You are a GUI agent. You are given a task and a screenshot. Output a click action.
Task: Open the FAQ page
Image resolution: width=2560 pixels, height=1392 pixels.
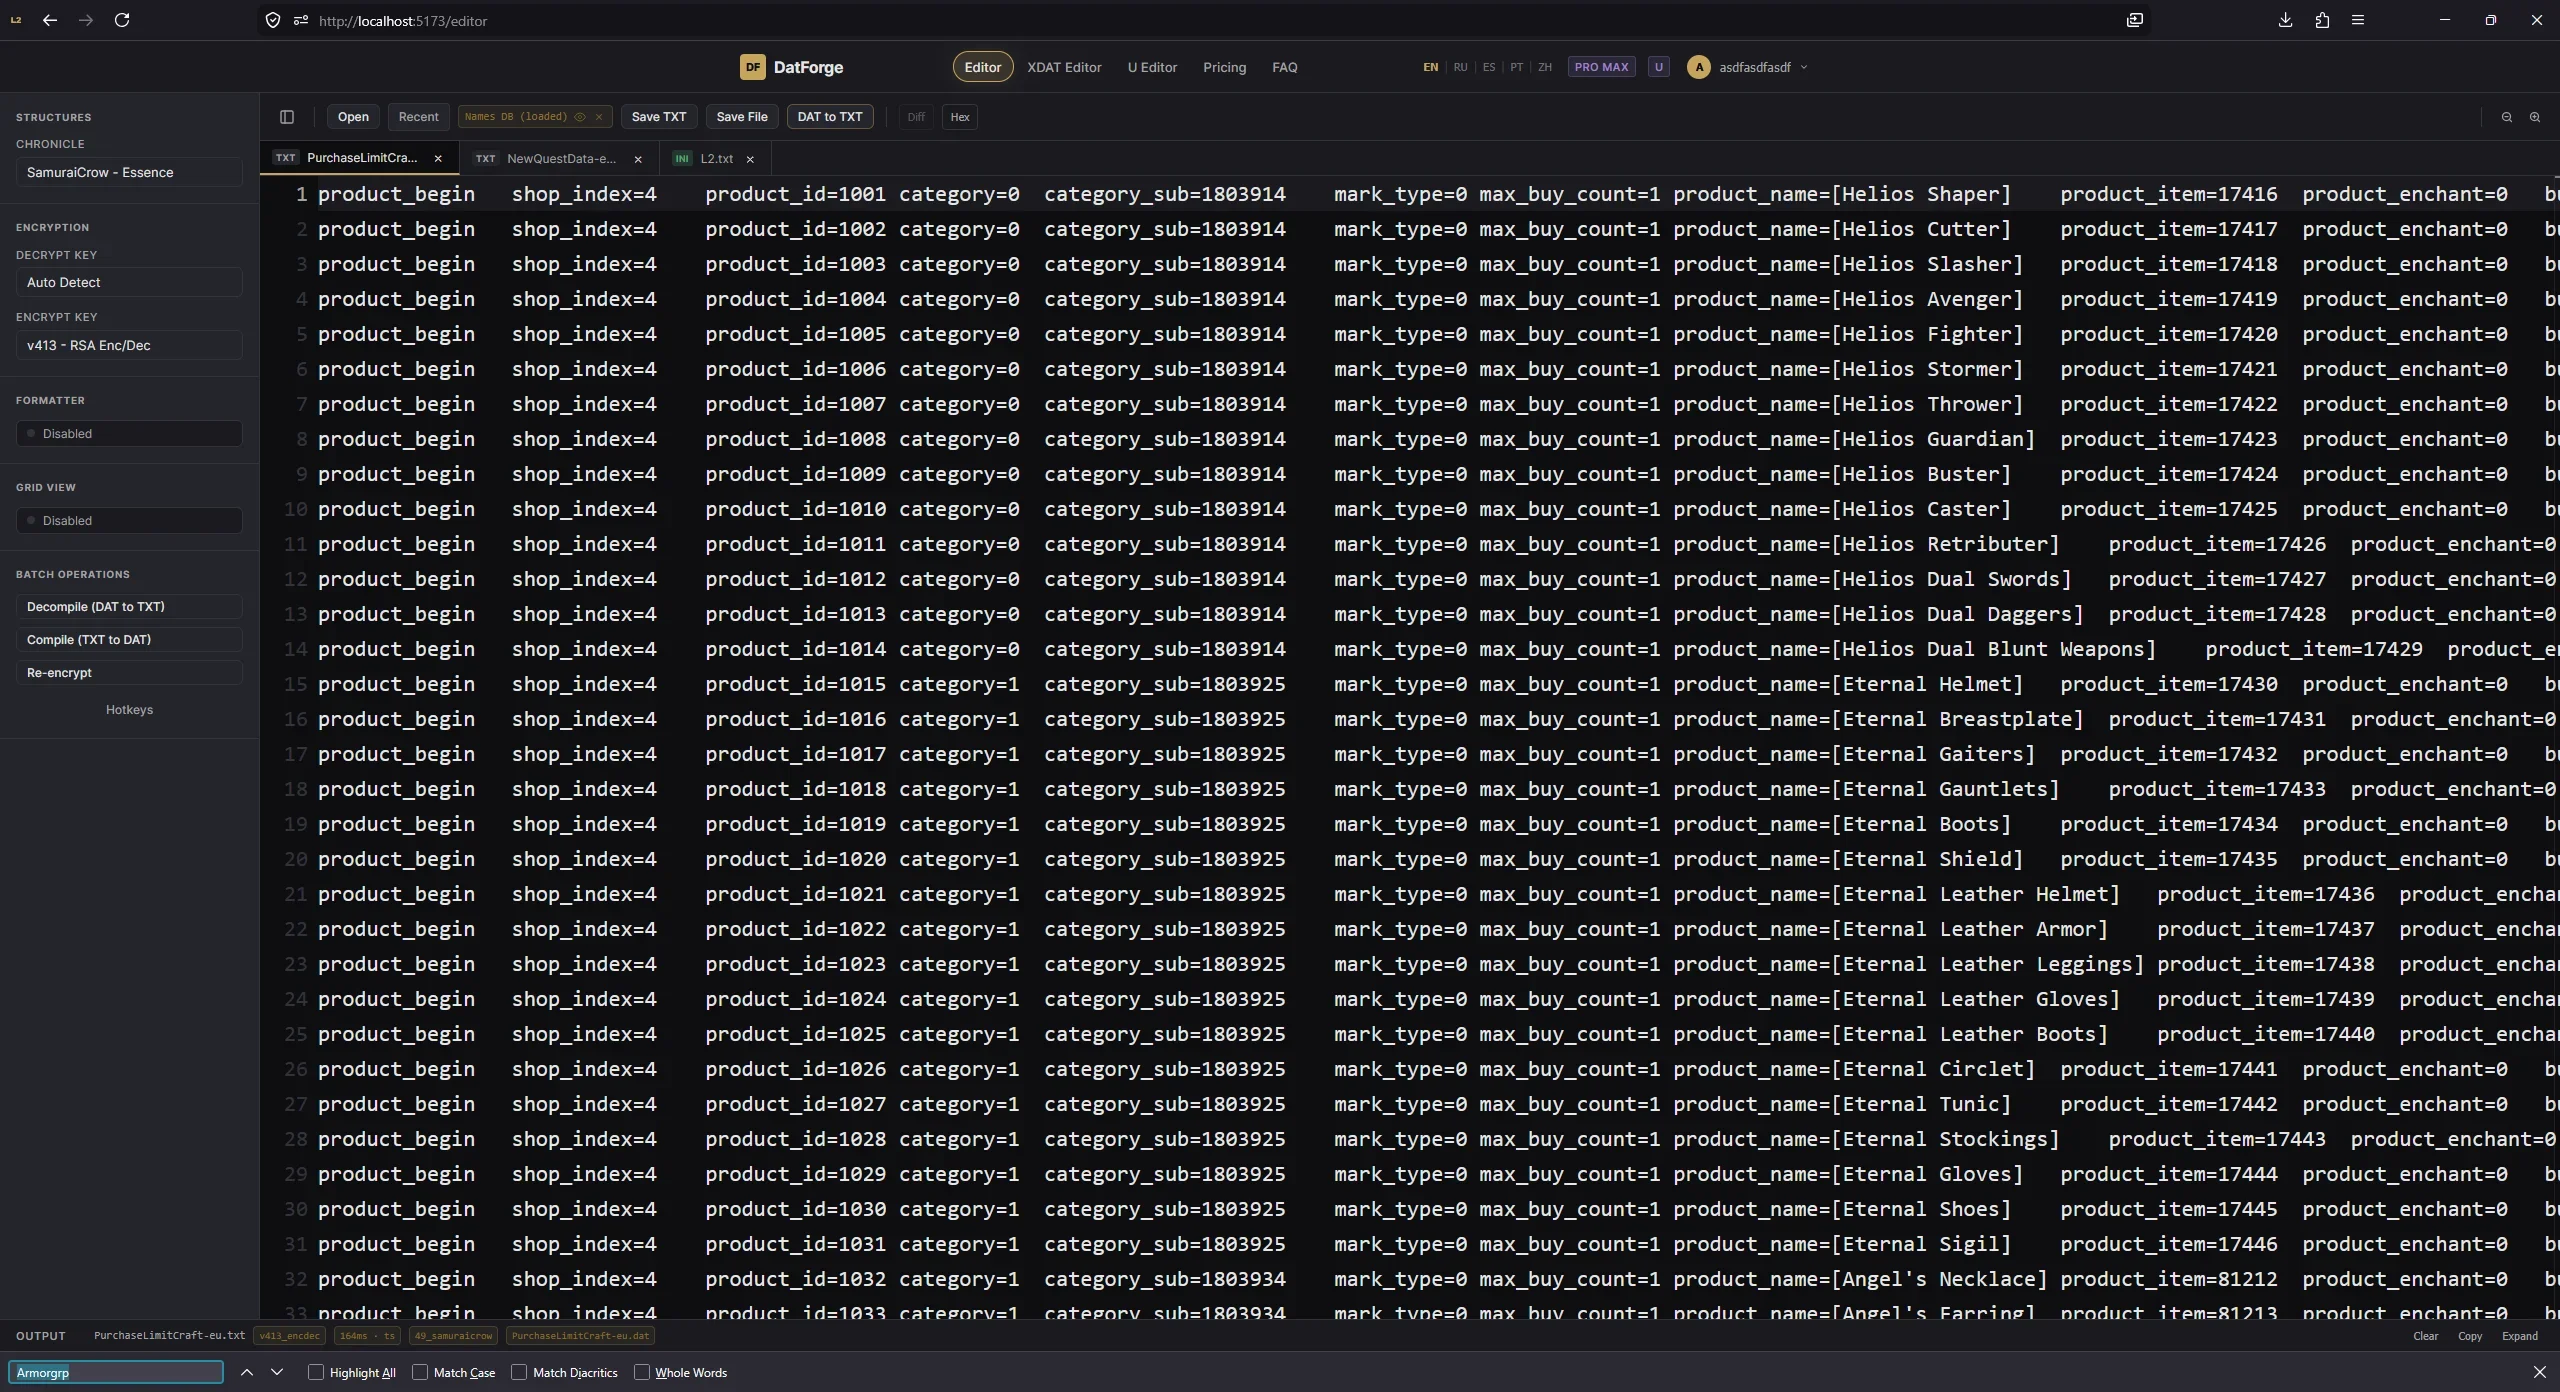coord(1284,67)
